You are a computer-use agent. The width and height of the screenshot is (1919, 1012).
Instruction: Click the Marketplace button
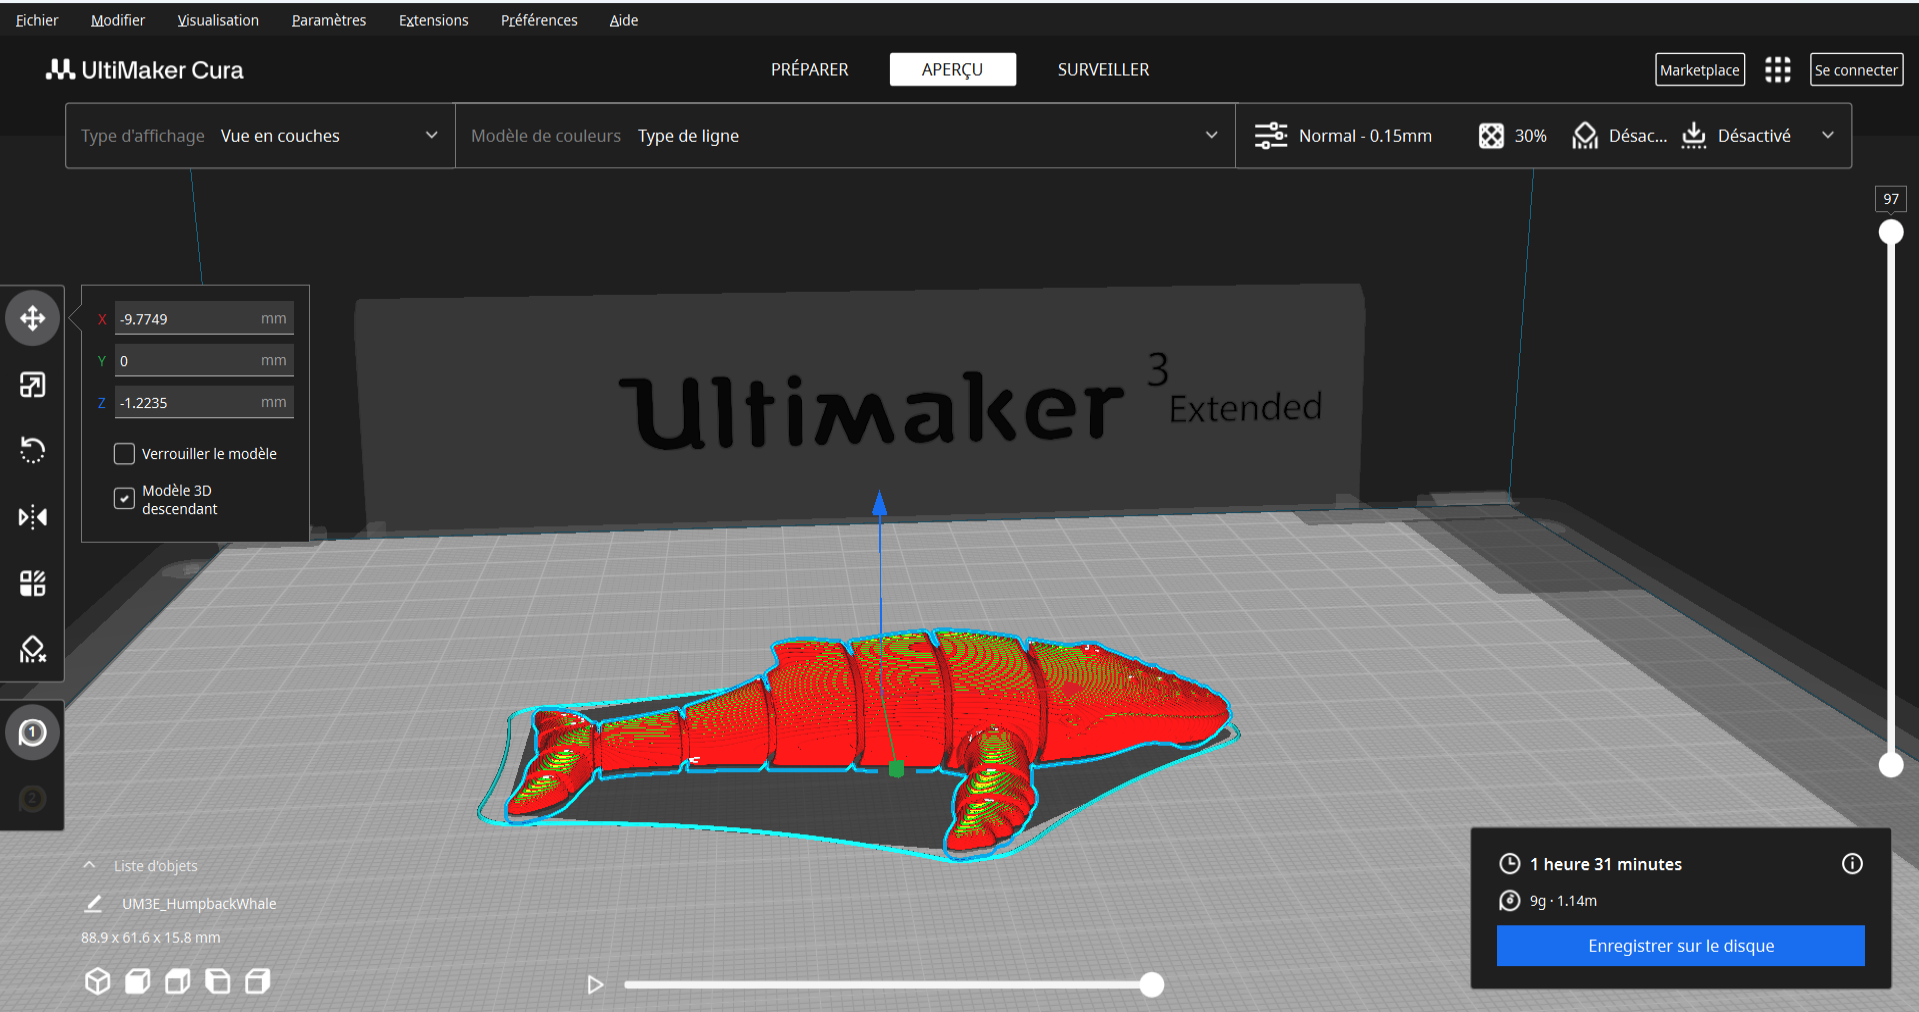pos(1699,70)
